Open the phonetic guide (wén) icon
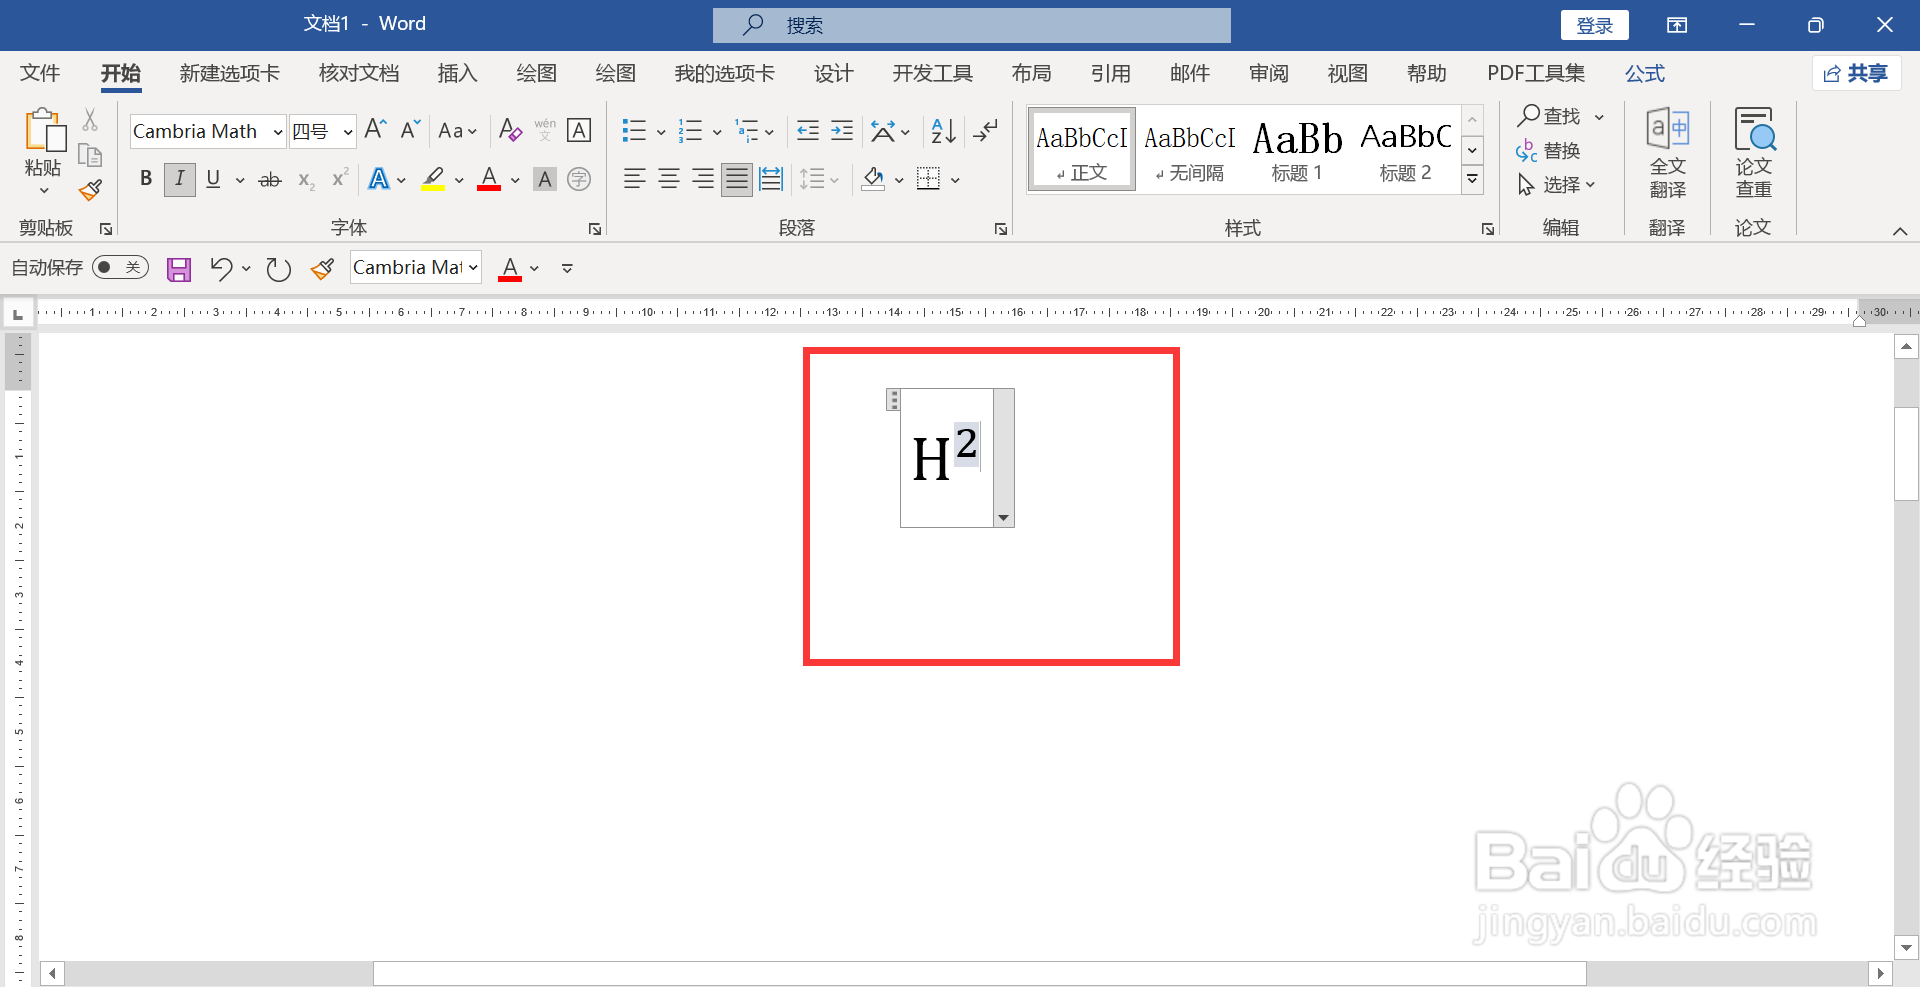 (x=545, y=130)
